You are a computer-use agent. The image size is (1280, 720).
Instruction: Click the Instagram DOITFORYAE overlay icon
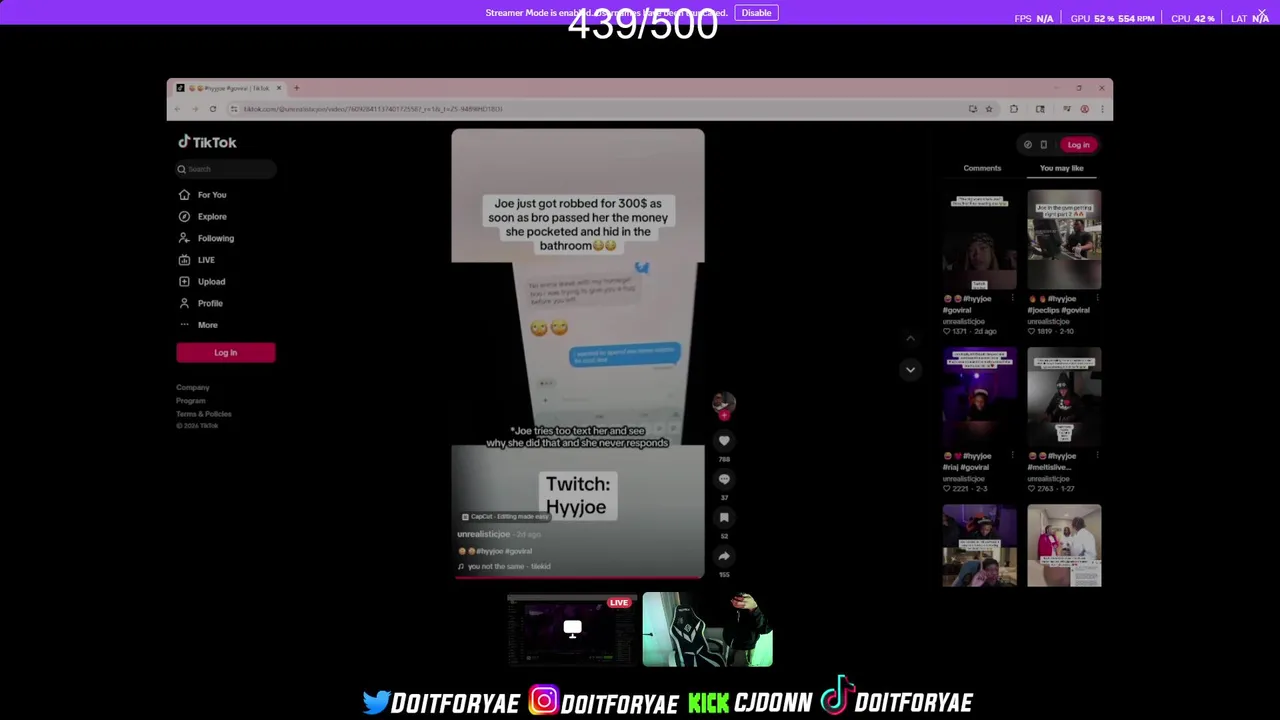click(x=543, y=700)
